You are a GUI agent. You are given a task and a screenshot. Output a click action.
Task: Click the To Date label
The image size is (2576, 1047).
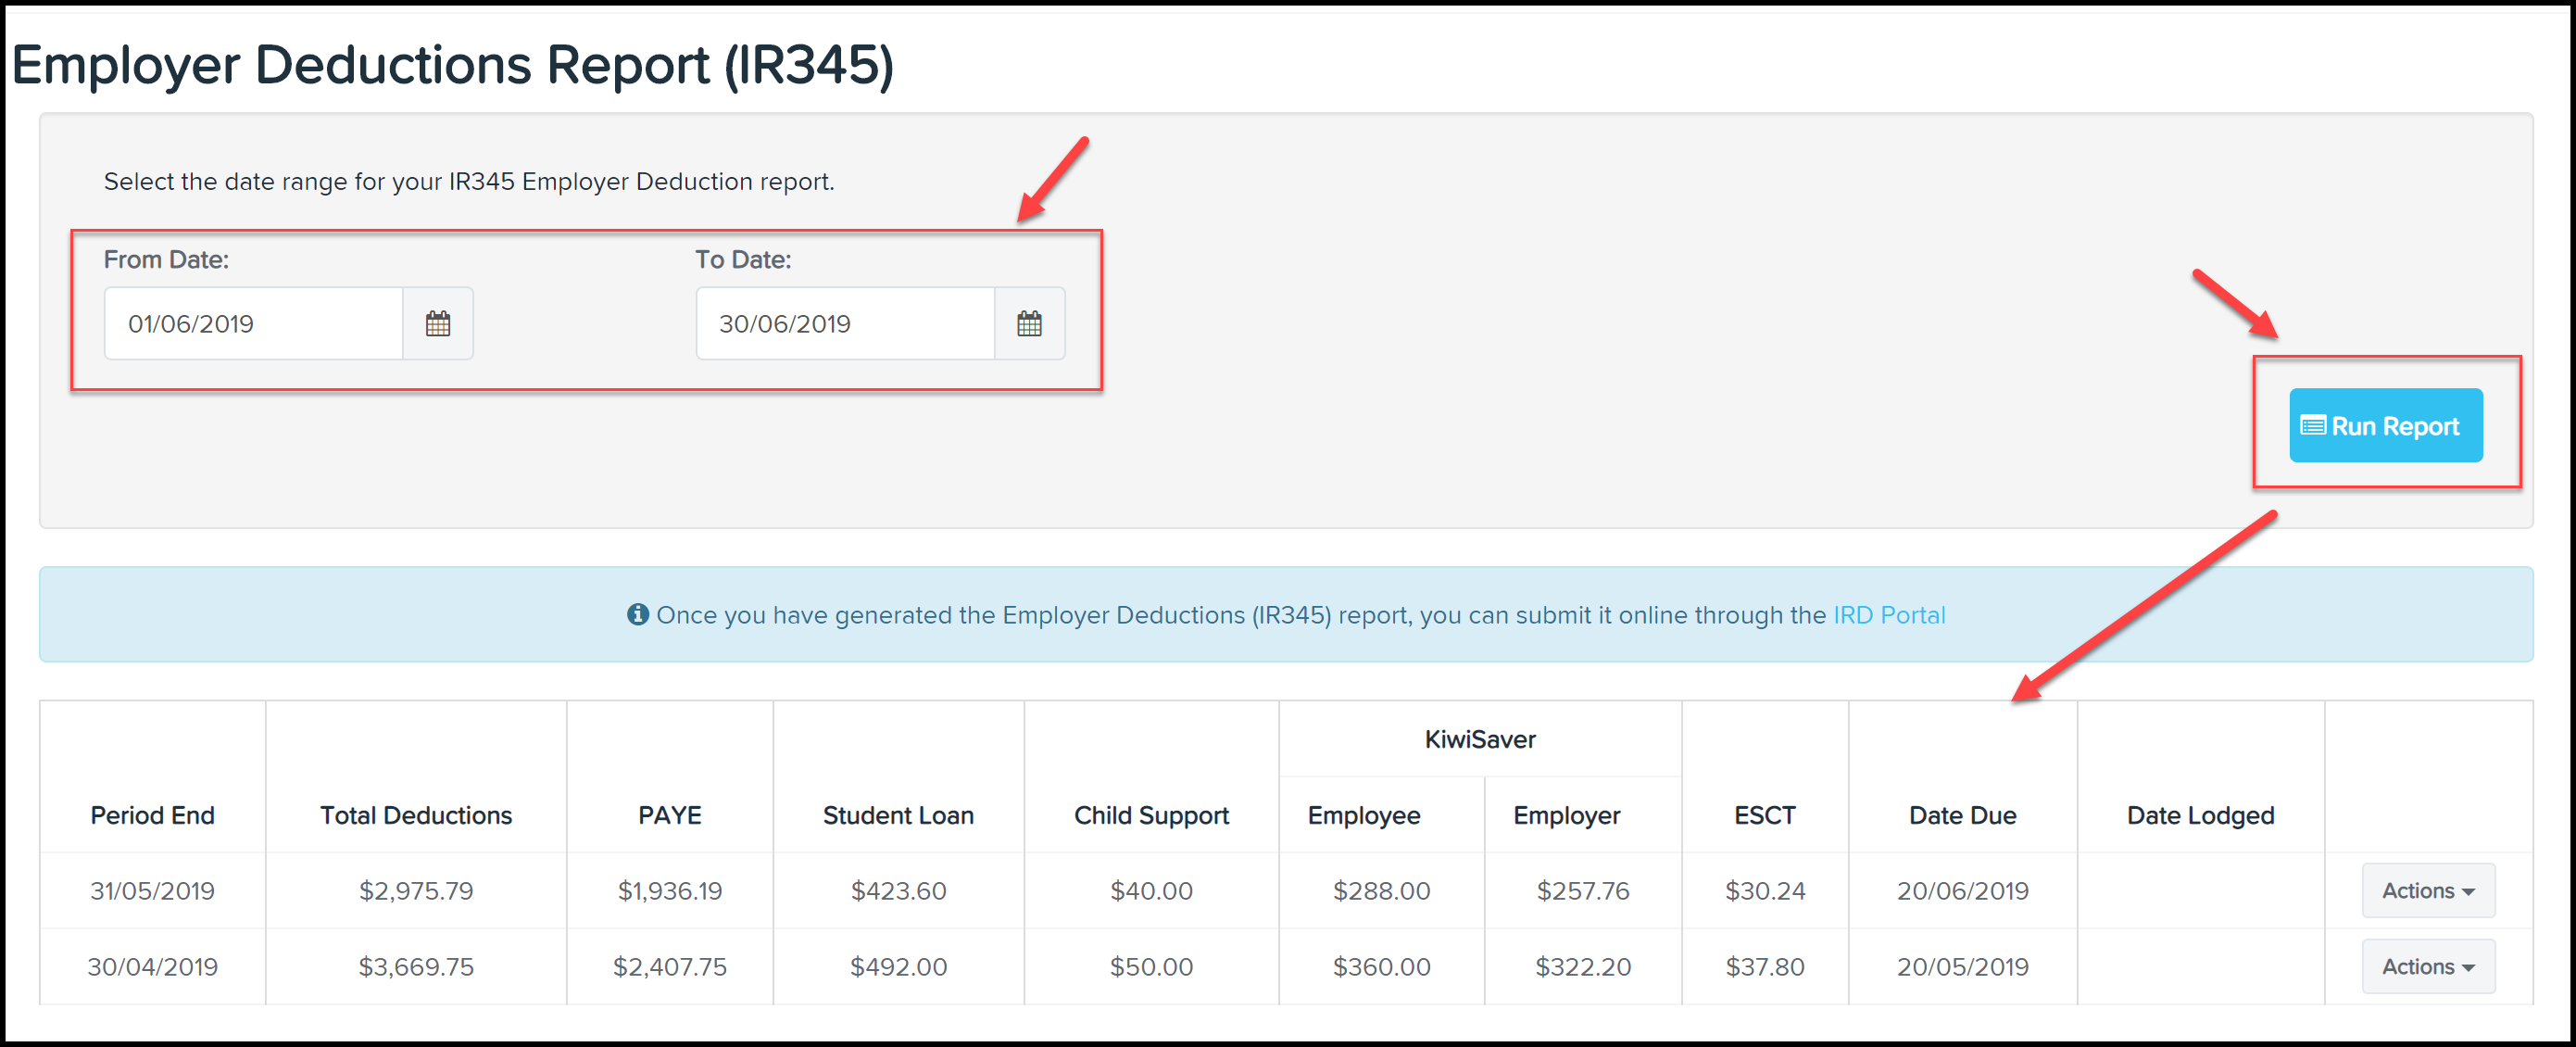pyautogui.click(x=743, y=259)
